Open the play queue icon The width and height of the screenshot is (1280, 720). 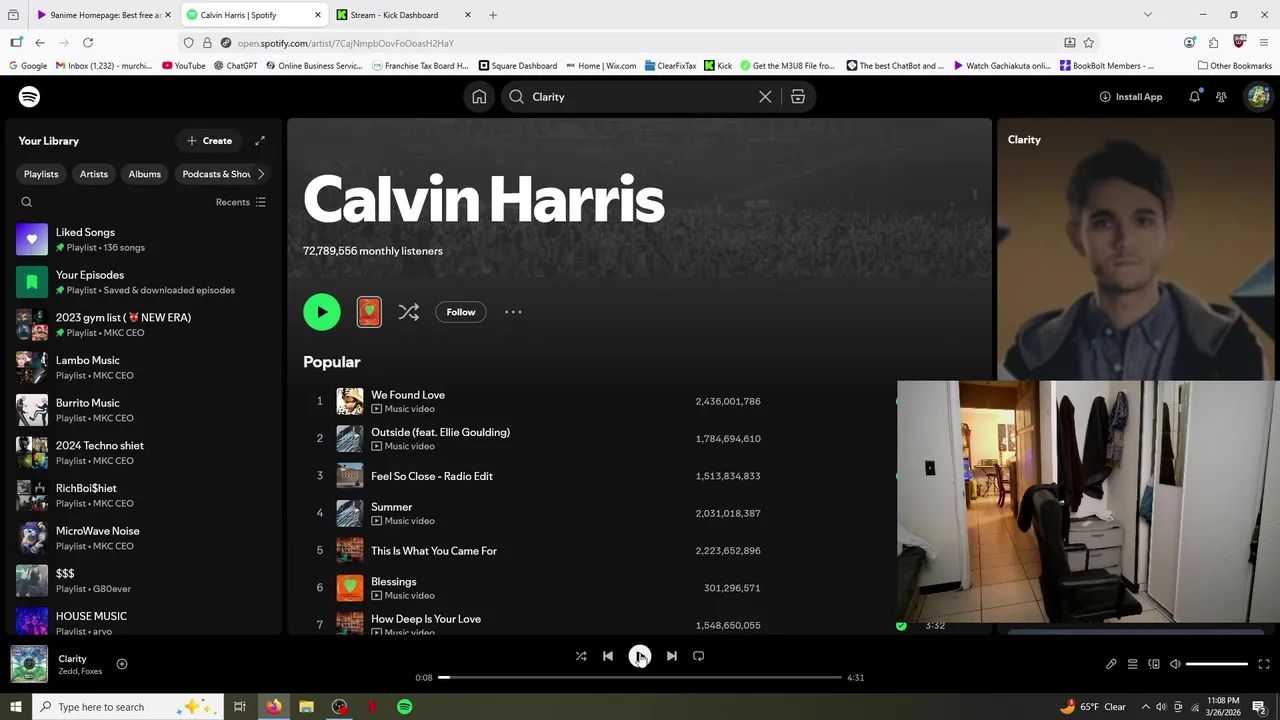click(1133, 664)
